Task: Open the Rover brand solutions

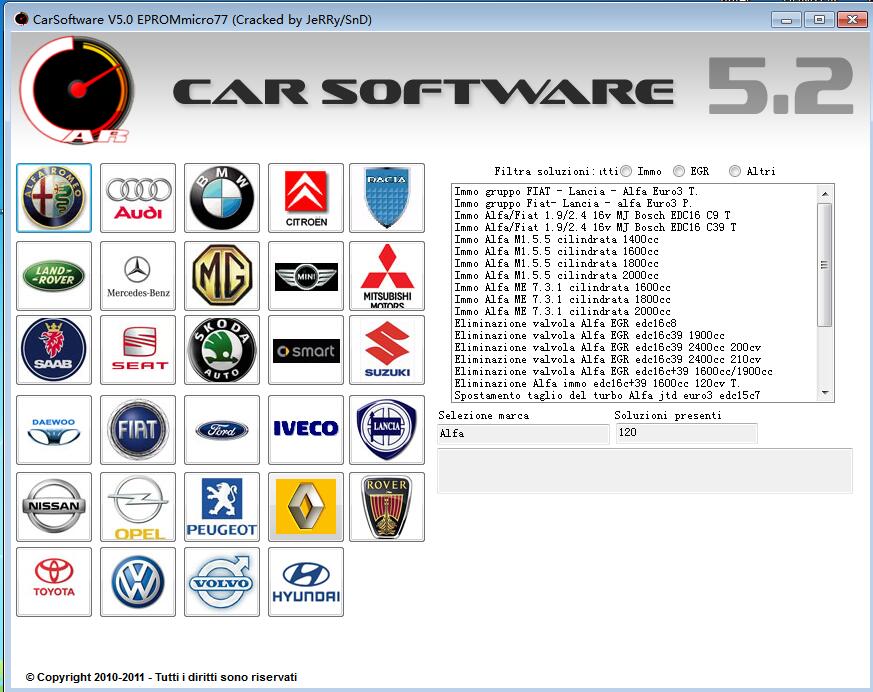Action: pyautogui.click(x=387, y=507)
